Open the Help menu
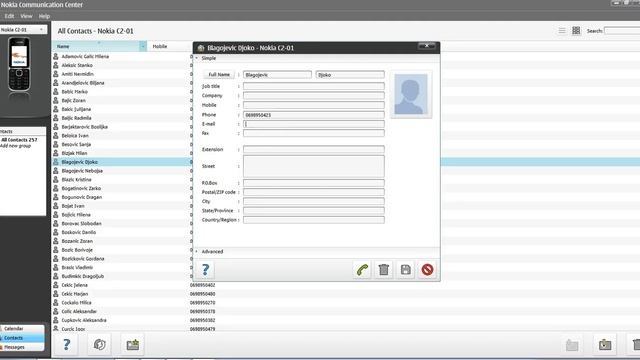The height and width of the screenshot is (360, 640). click(x=44, y=16)
